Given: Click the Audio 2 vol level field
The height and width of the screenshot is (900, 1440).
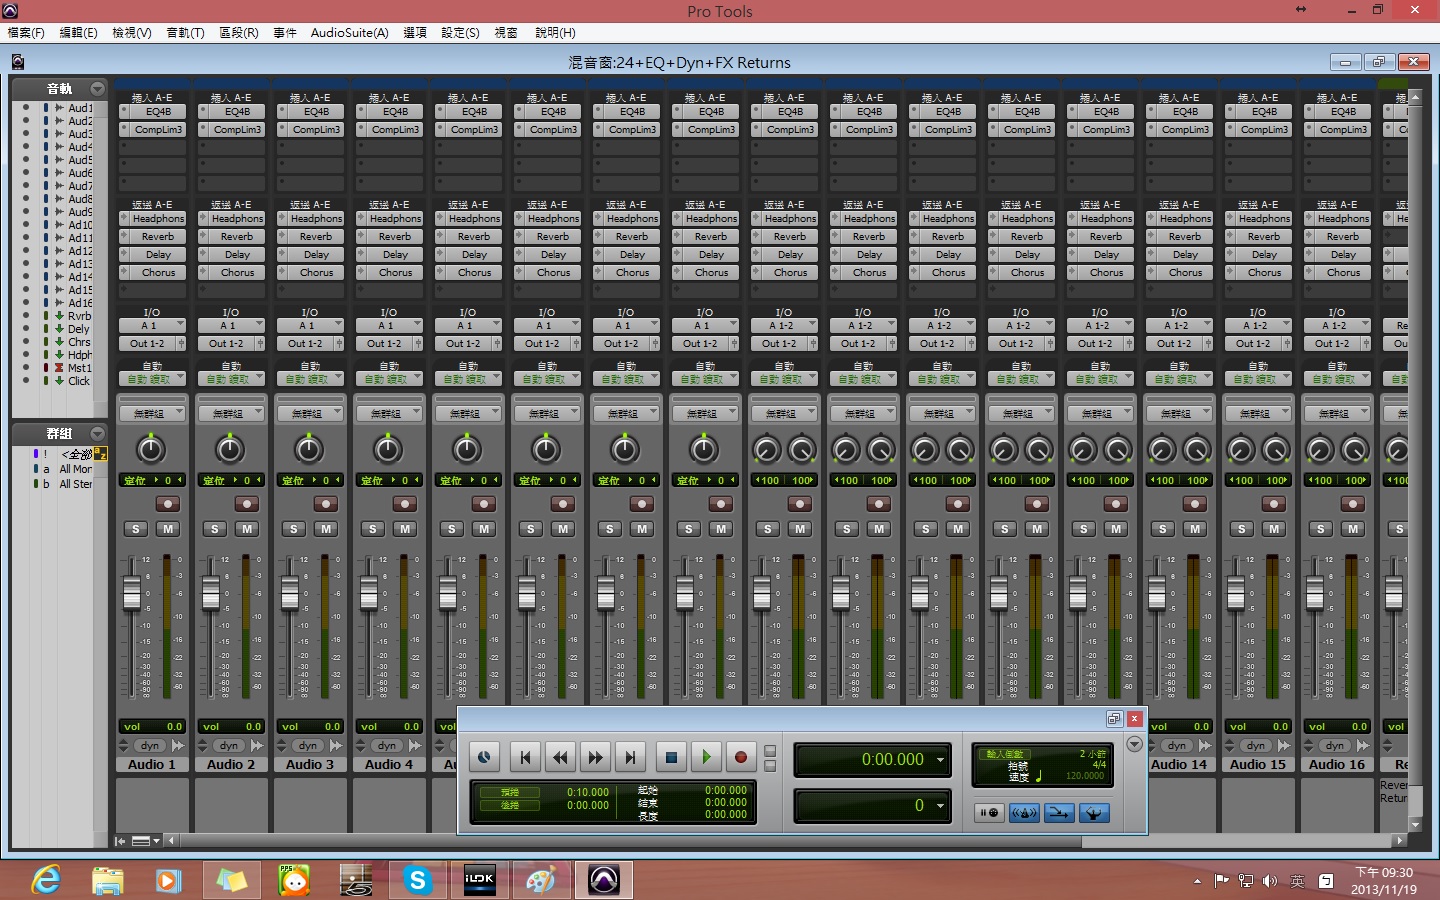Looking at the screenshot, I should coord(231,727).
